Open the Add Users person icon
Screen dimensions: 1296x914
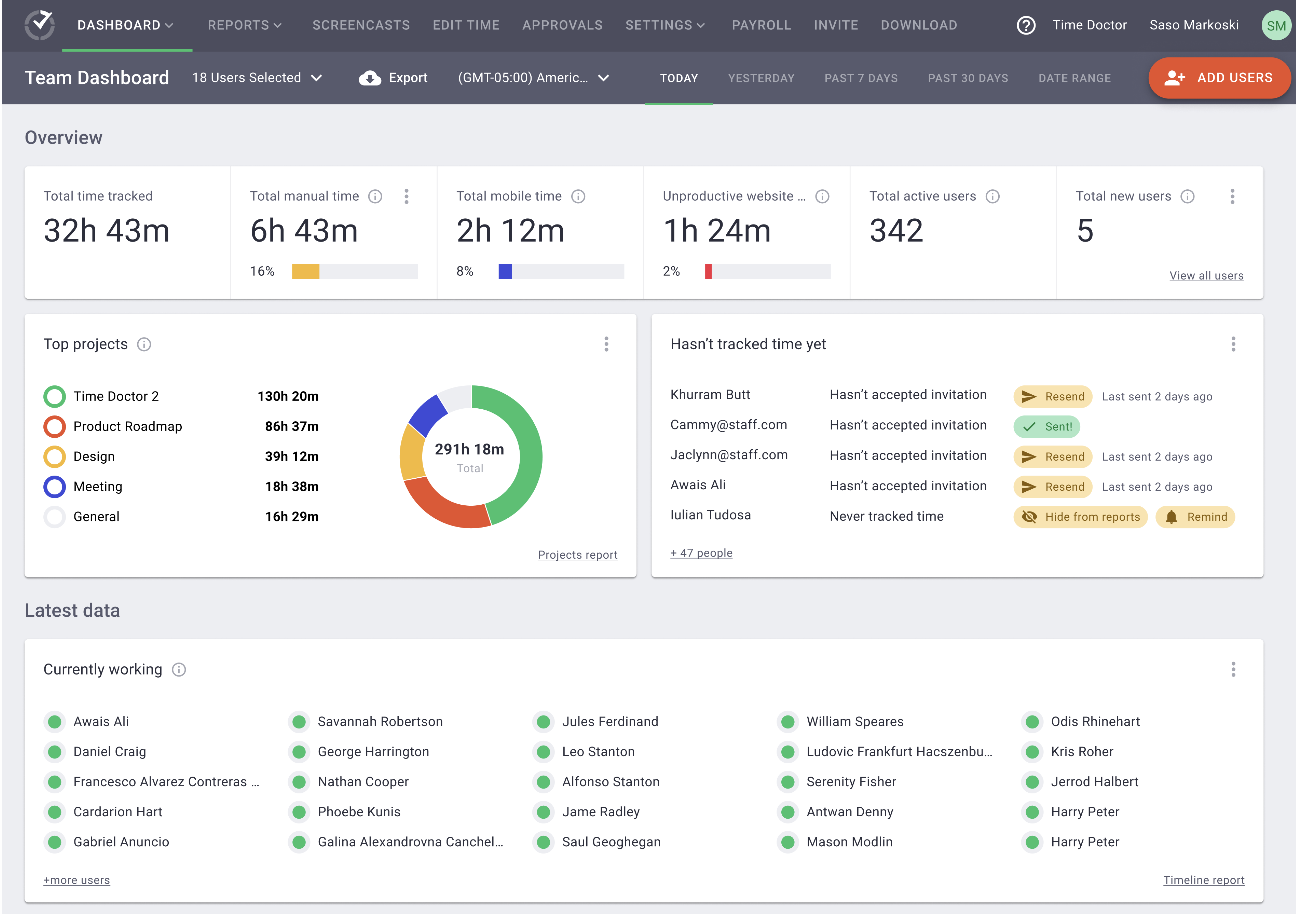(x=1174, y=77)
